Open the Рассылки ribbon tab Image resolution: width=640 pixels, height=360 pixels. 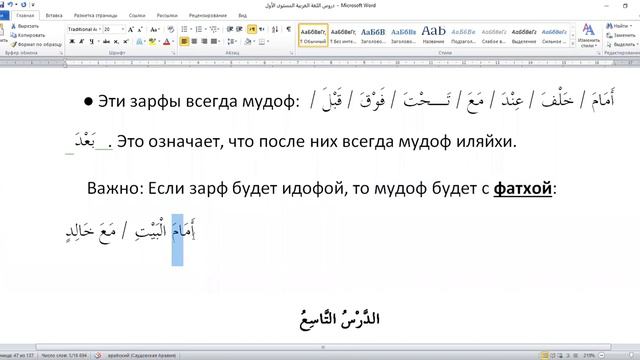(167, 16)
